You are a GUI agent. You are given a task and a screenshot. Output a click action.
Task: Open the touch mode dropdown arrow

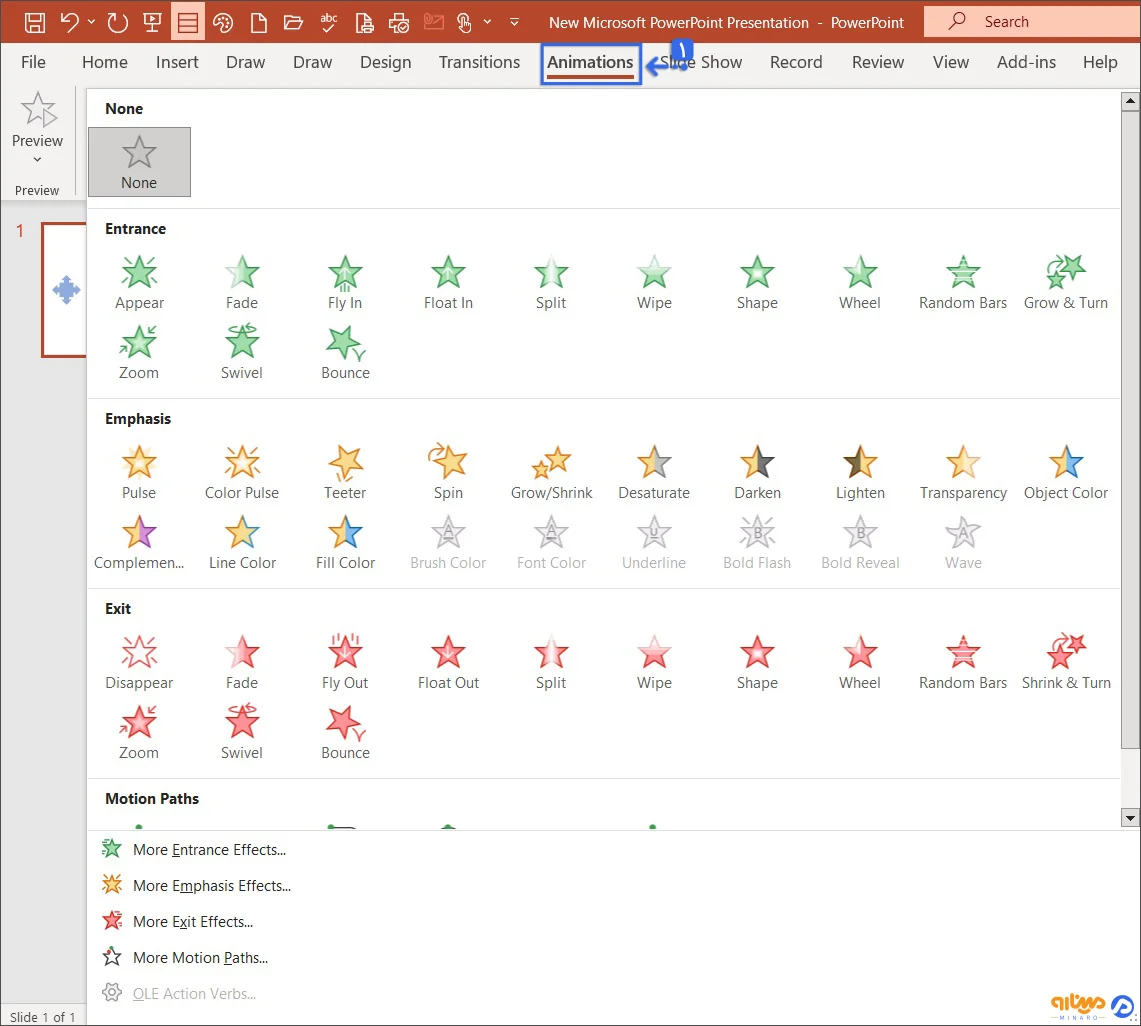(487, 22)
